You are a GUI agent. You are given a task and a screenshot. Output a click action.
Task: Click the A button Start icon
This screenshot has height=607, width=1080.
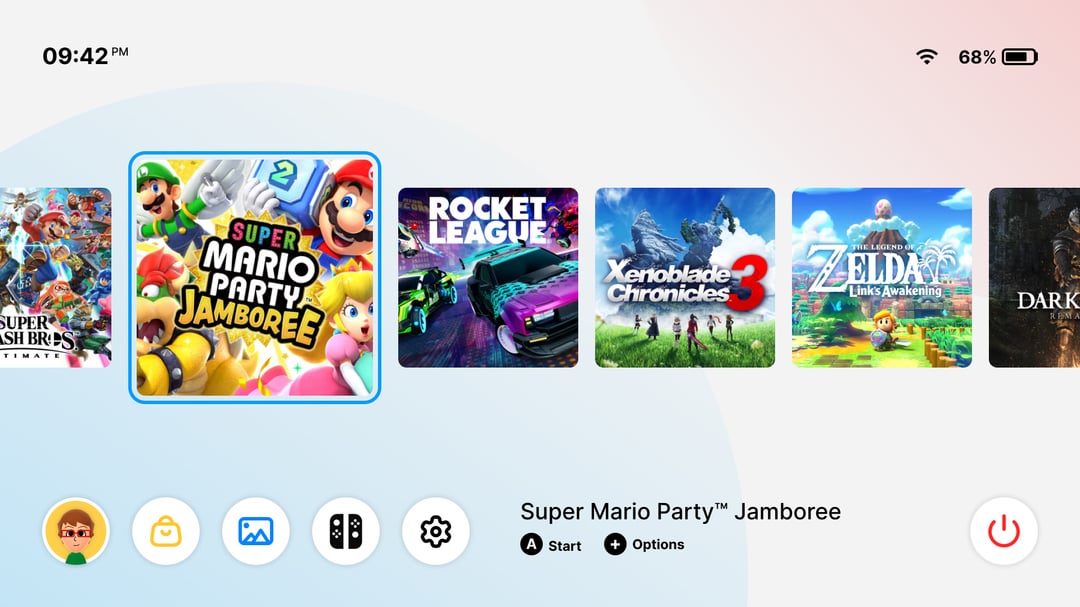tap(531, 544)
